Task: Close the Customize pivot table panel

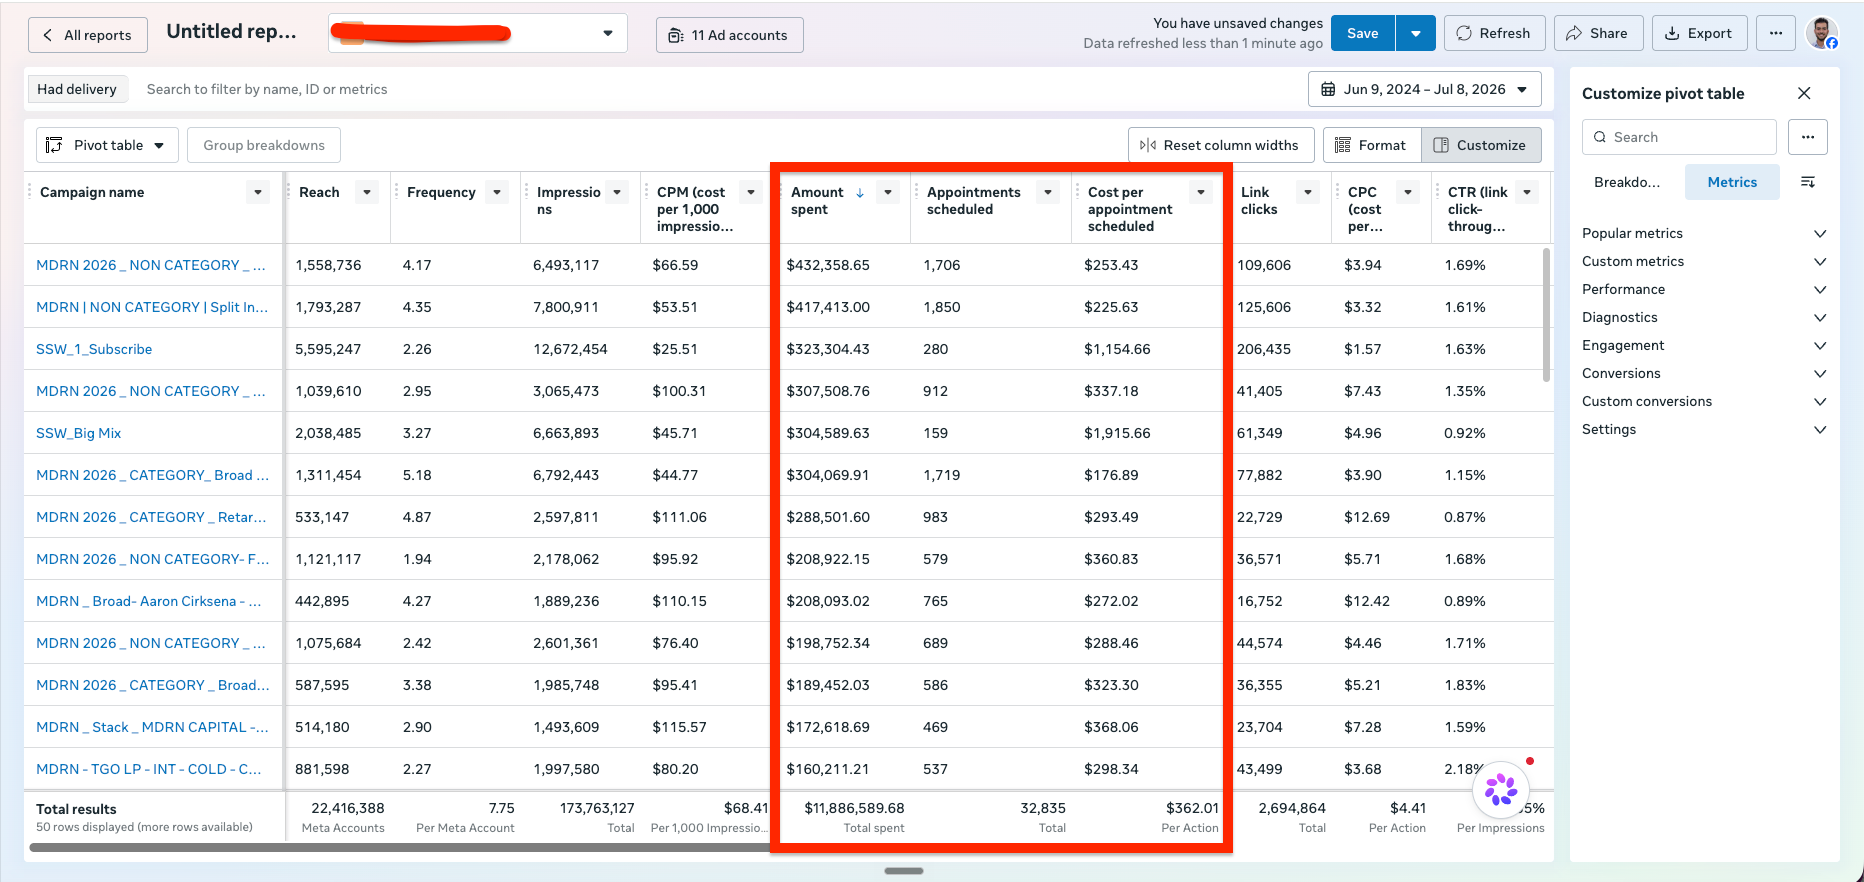Action: tap(1804, 93)
